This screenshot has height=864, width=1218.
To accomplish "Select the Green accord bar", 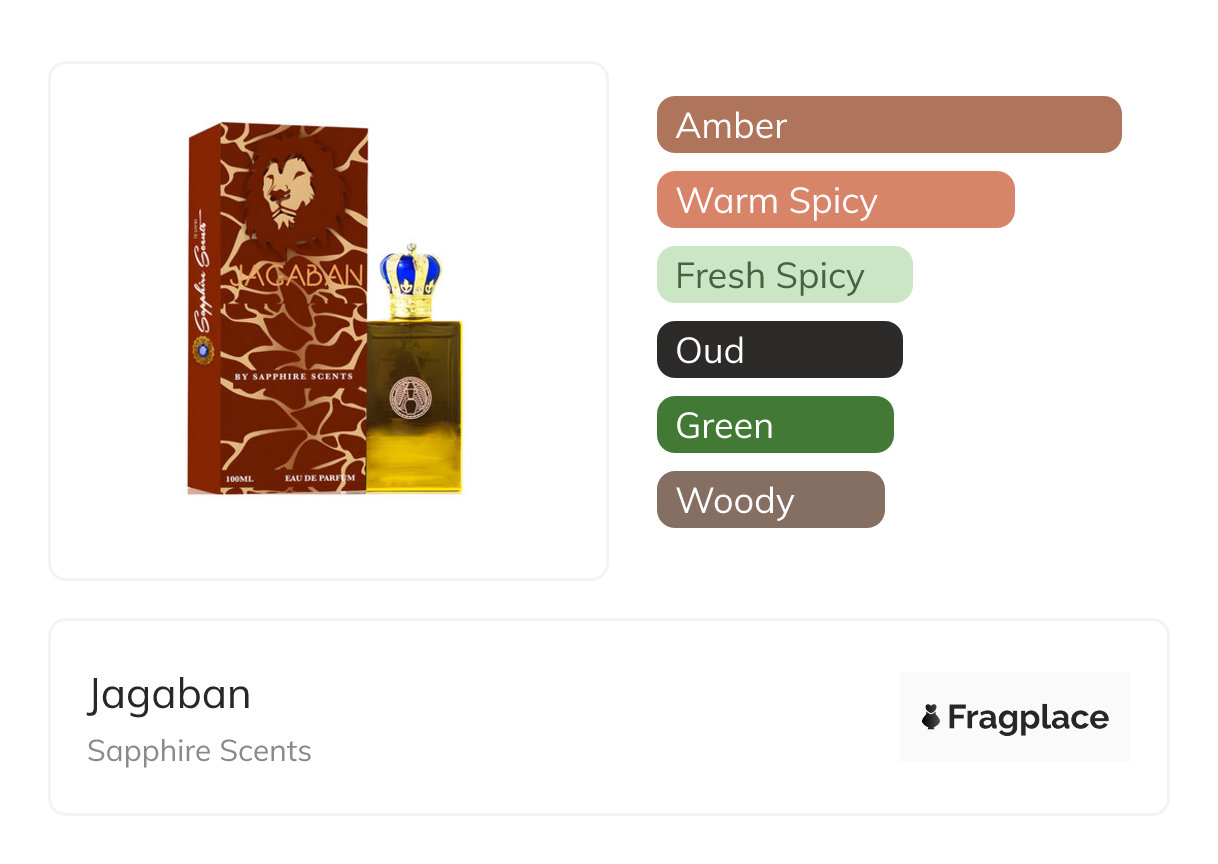I will (x=775, y=425).
